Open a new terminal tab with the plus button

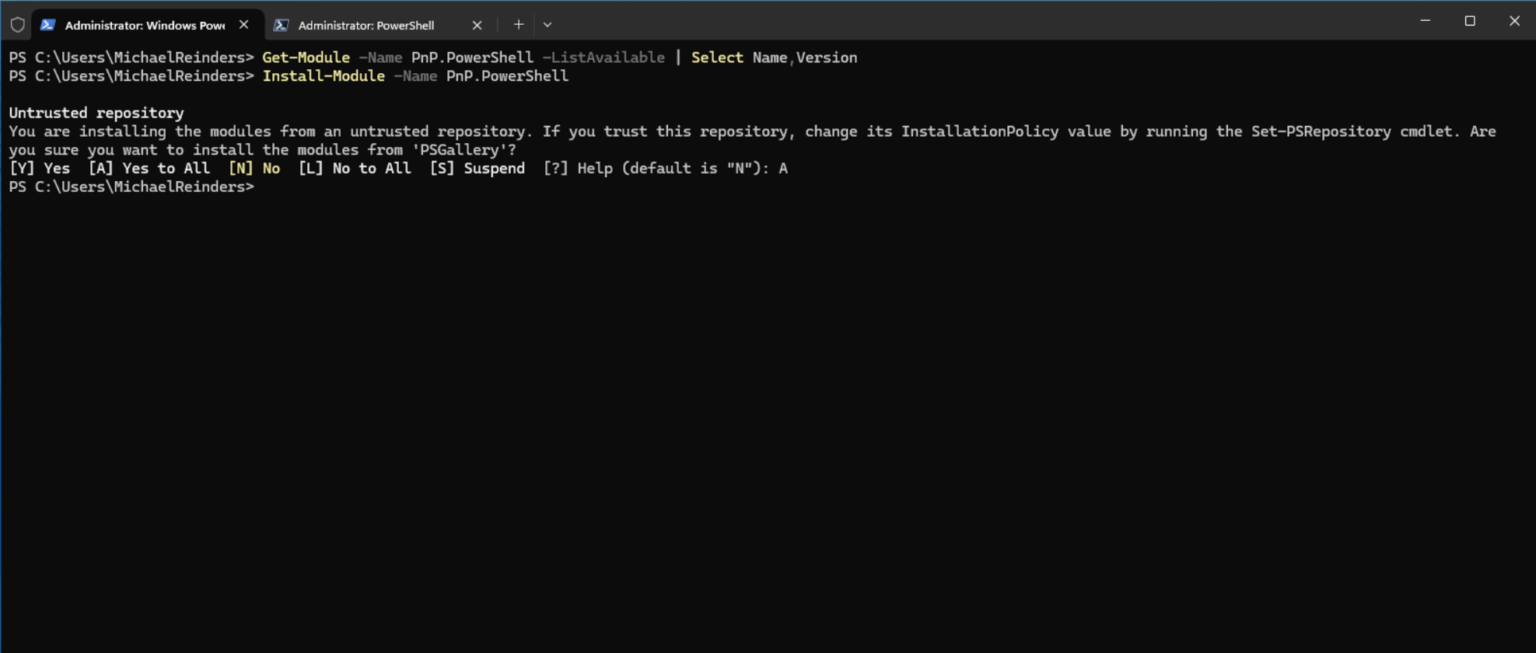tap(518, 24)
